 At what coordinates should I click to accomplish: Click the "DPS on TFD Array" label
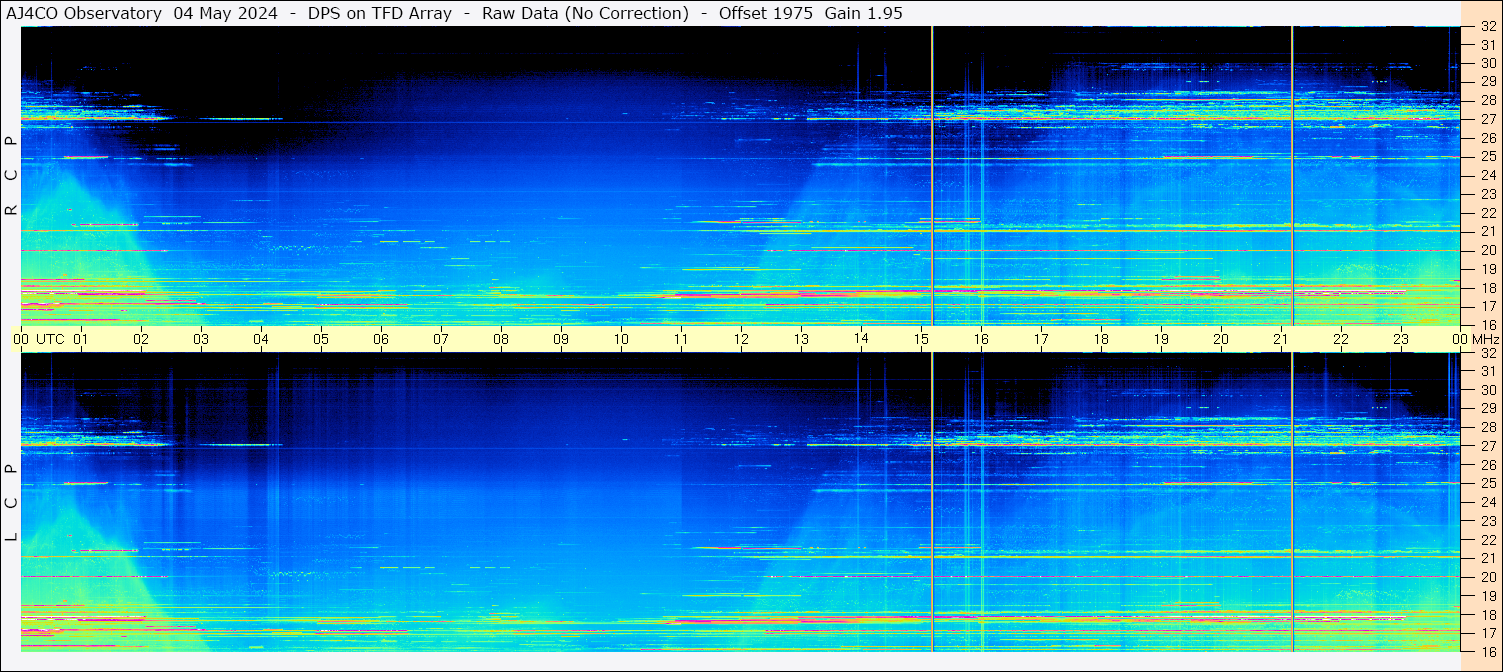[380, 13]
